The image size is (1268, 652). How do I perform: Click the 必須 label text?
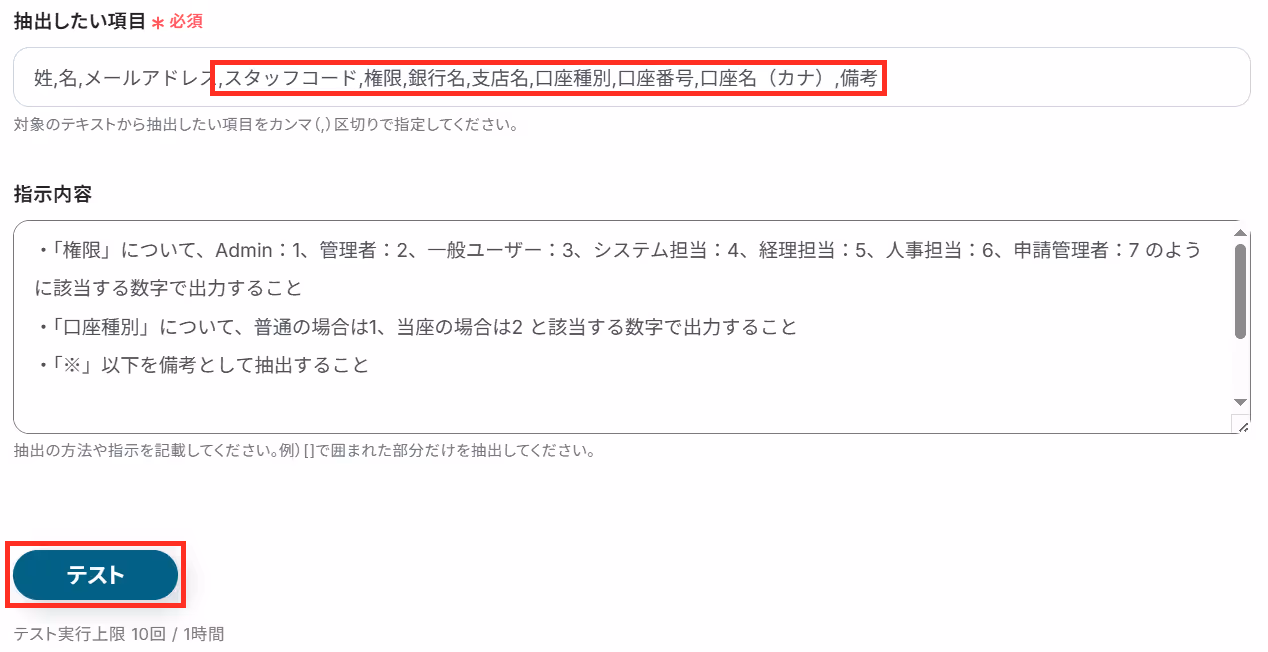point(187,20)
